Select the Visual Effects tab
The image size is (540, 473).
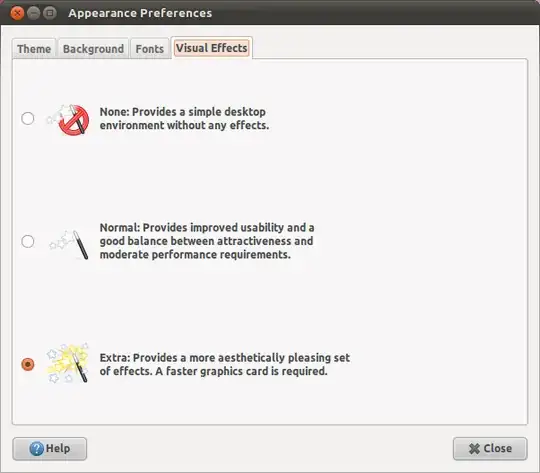211,48
